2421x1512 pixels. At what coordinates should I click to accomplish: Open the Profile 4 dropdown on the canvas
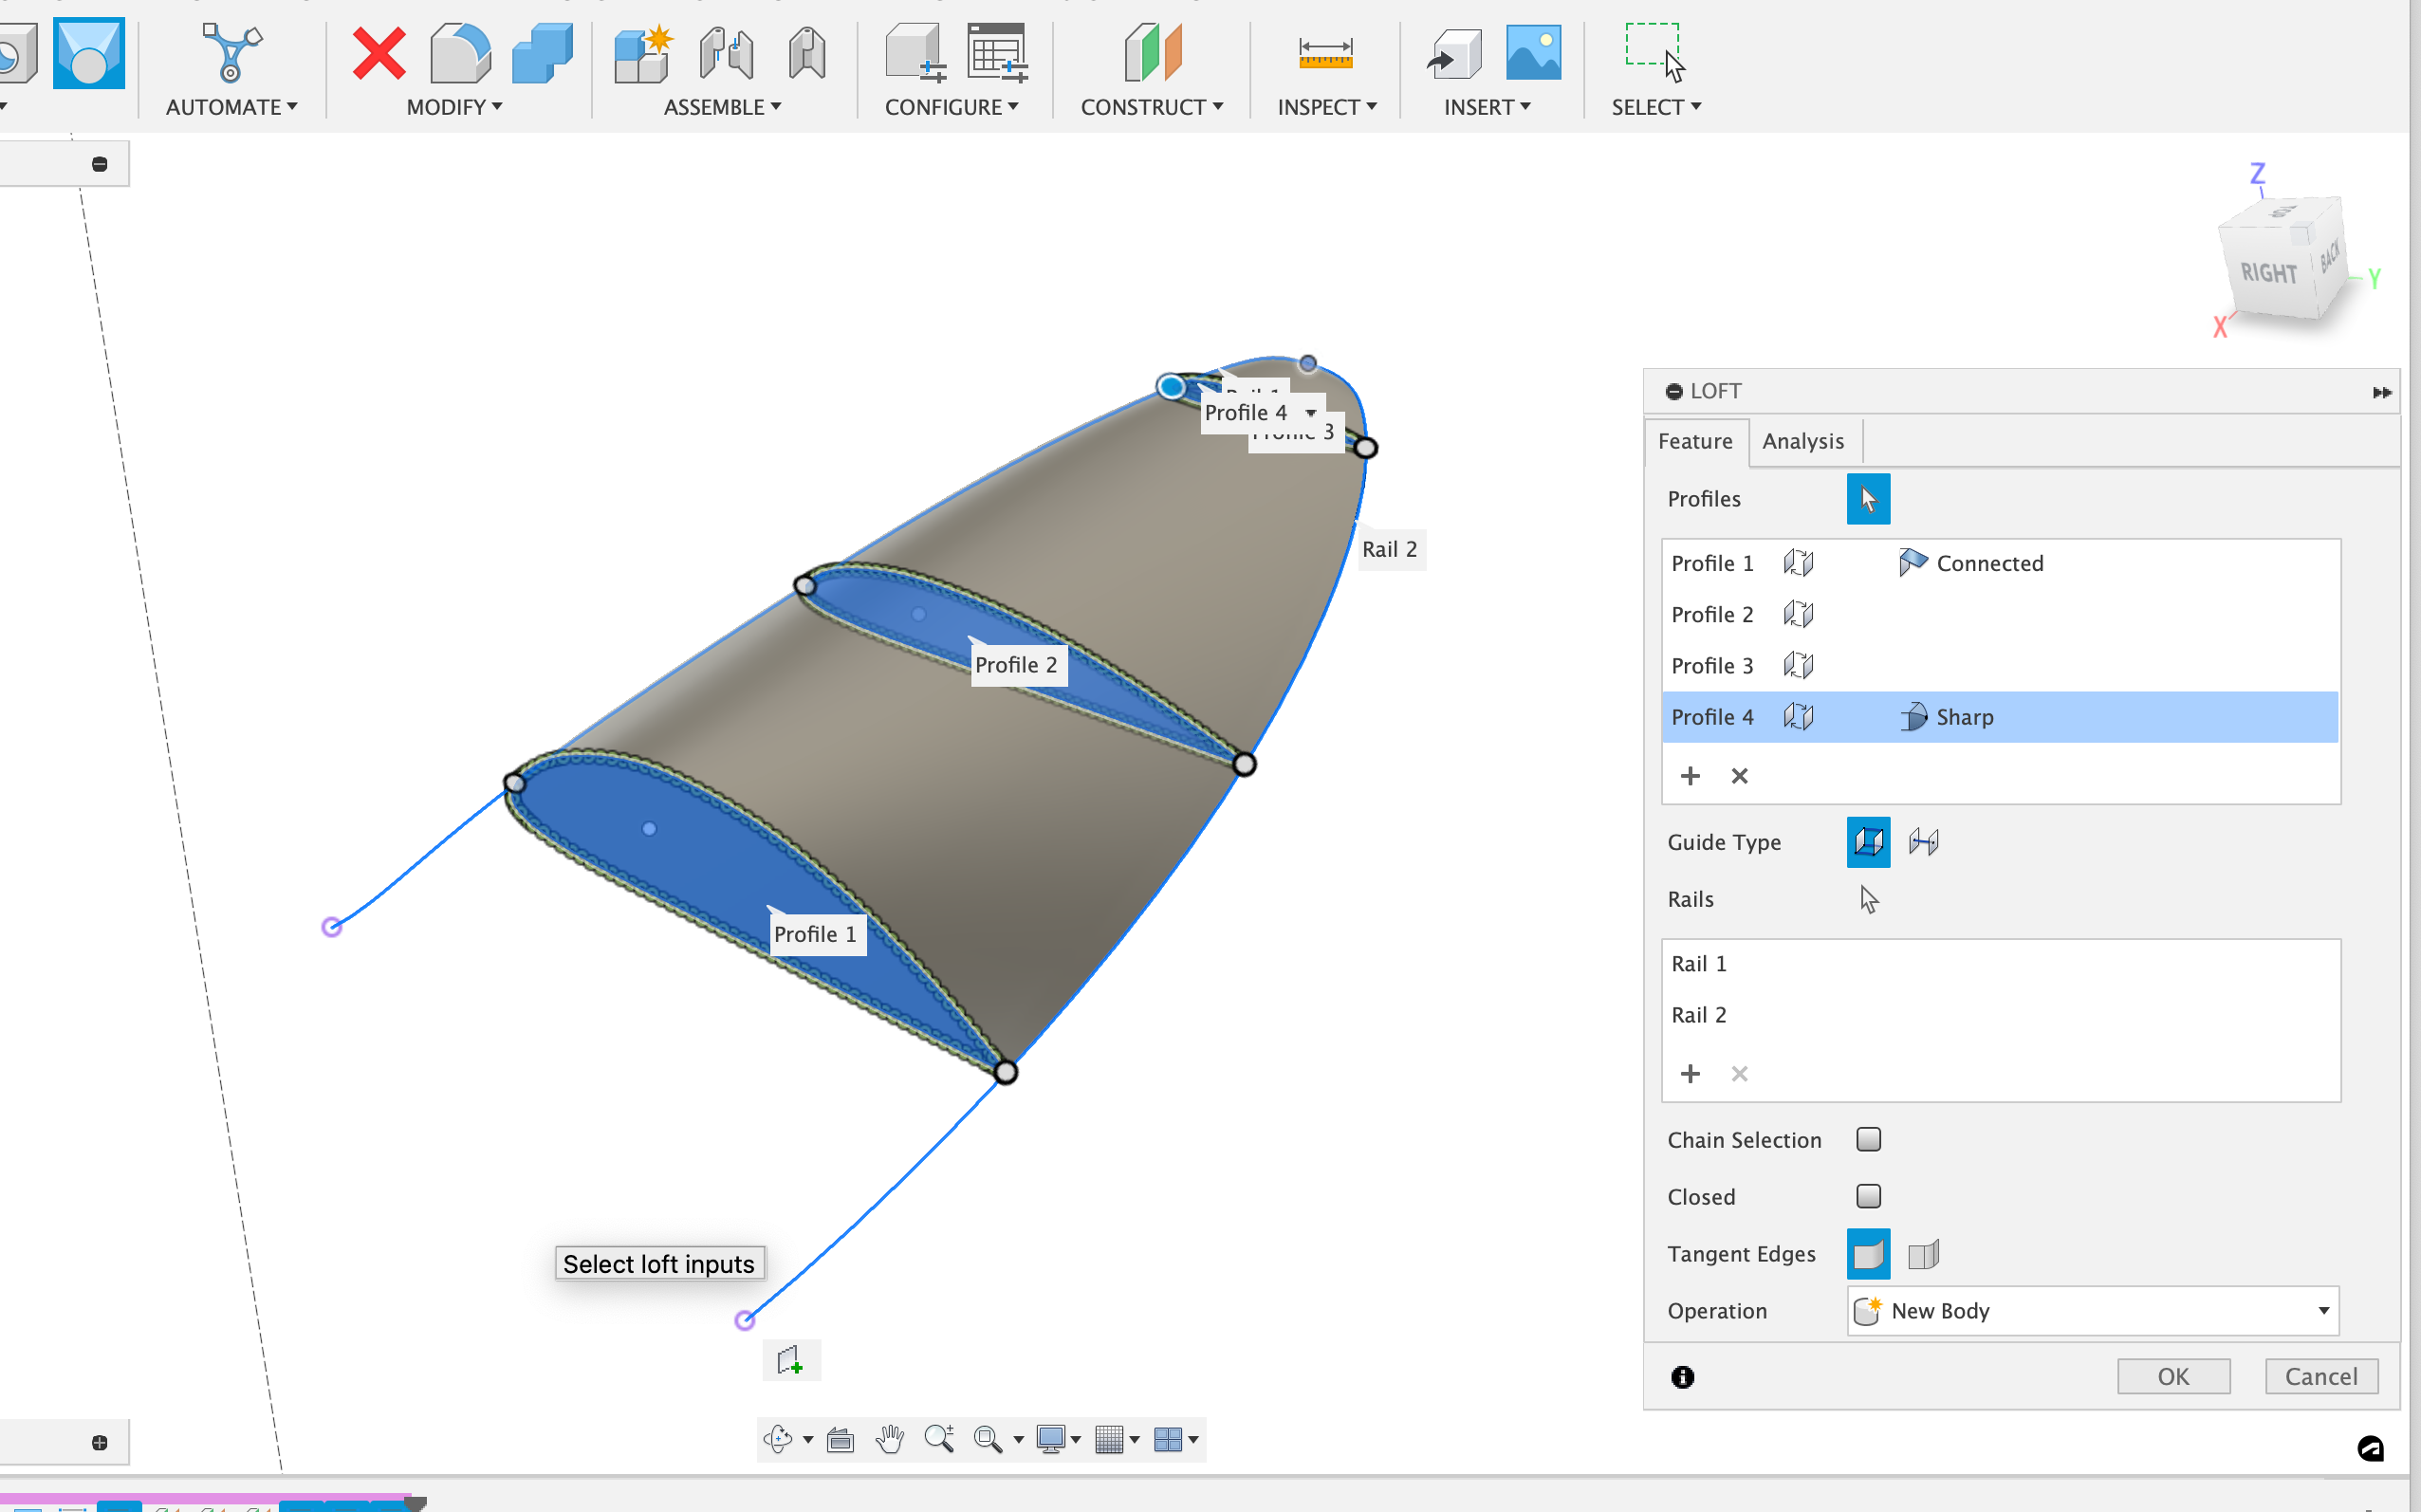[x=1310, y=412]
